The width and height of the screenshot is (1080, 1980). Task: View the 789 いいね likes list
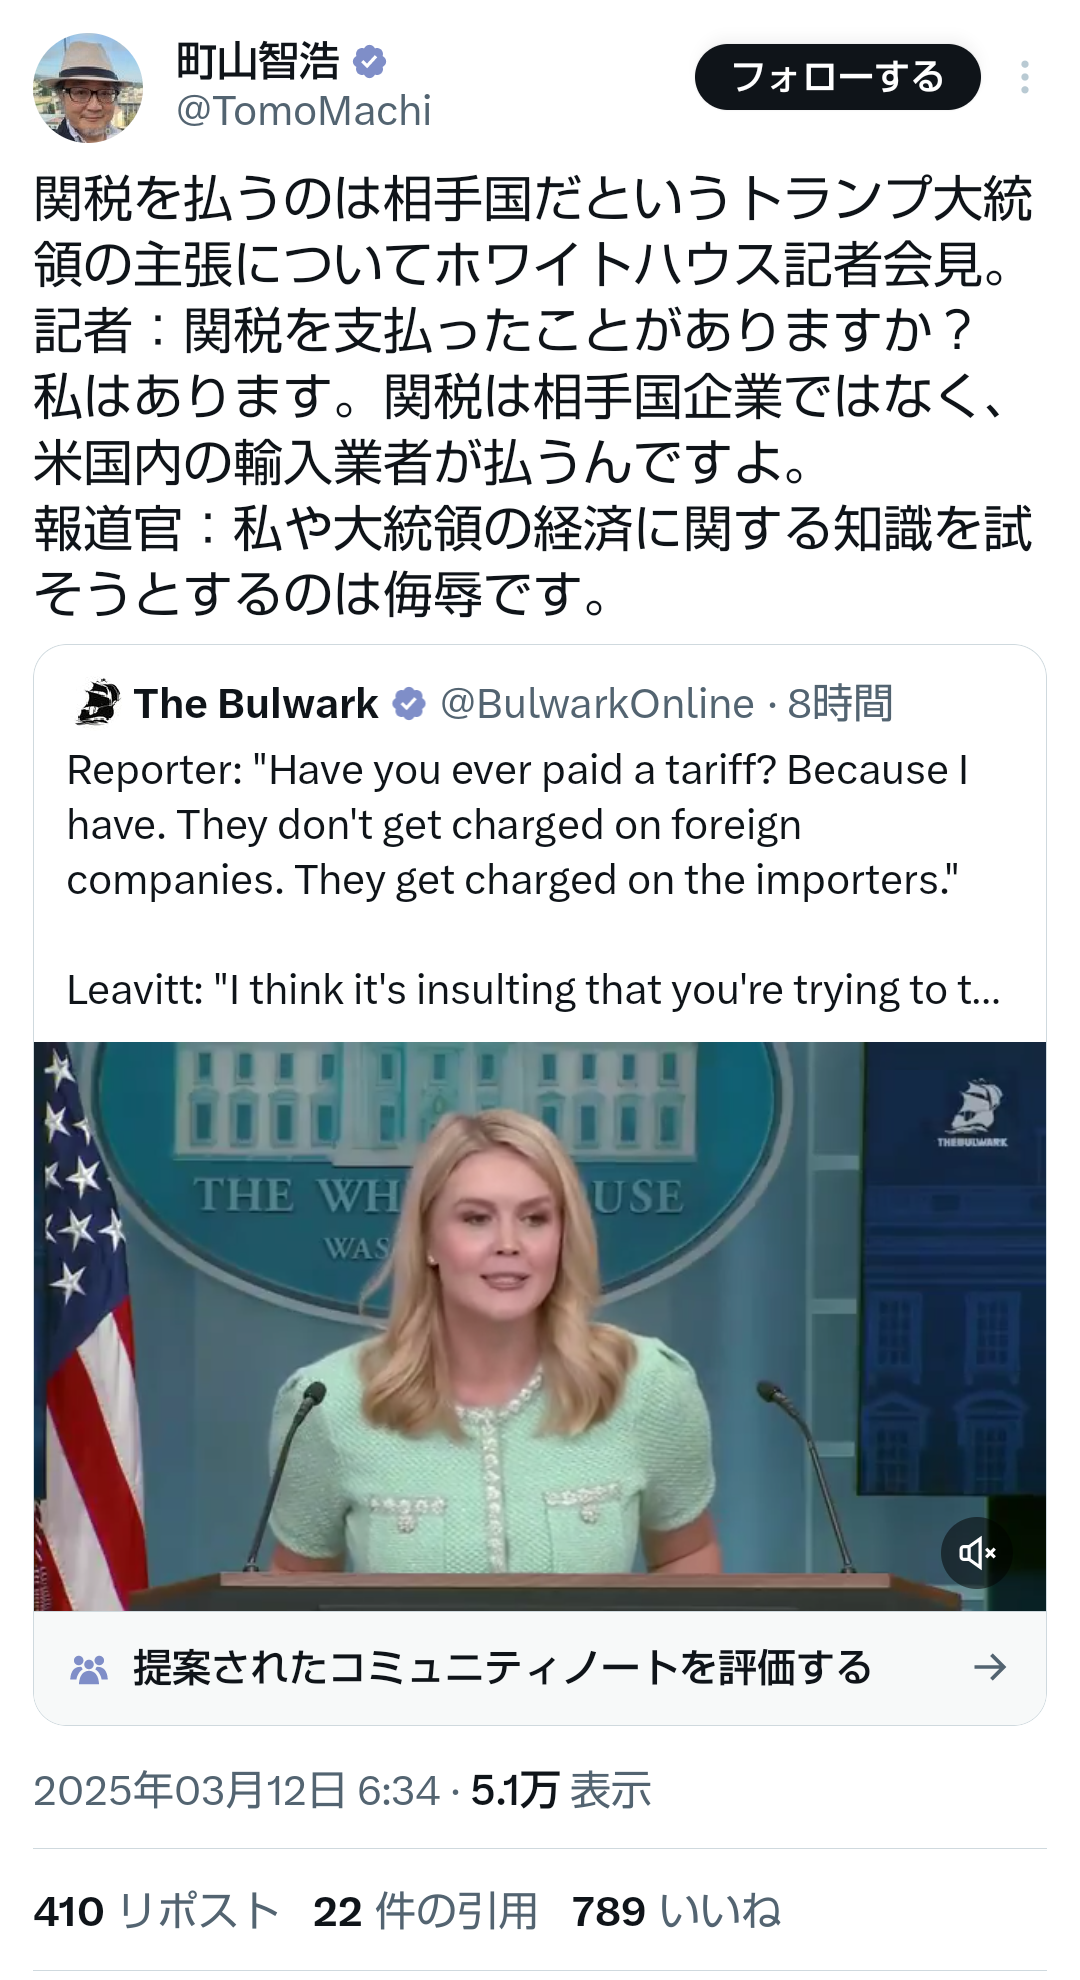point(676,1911)
